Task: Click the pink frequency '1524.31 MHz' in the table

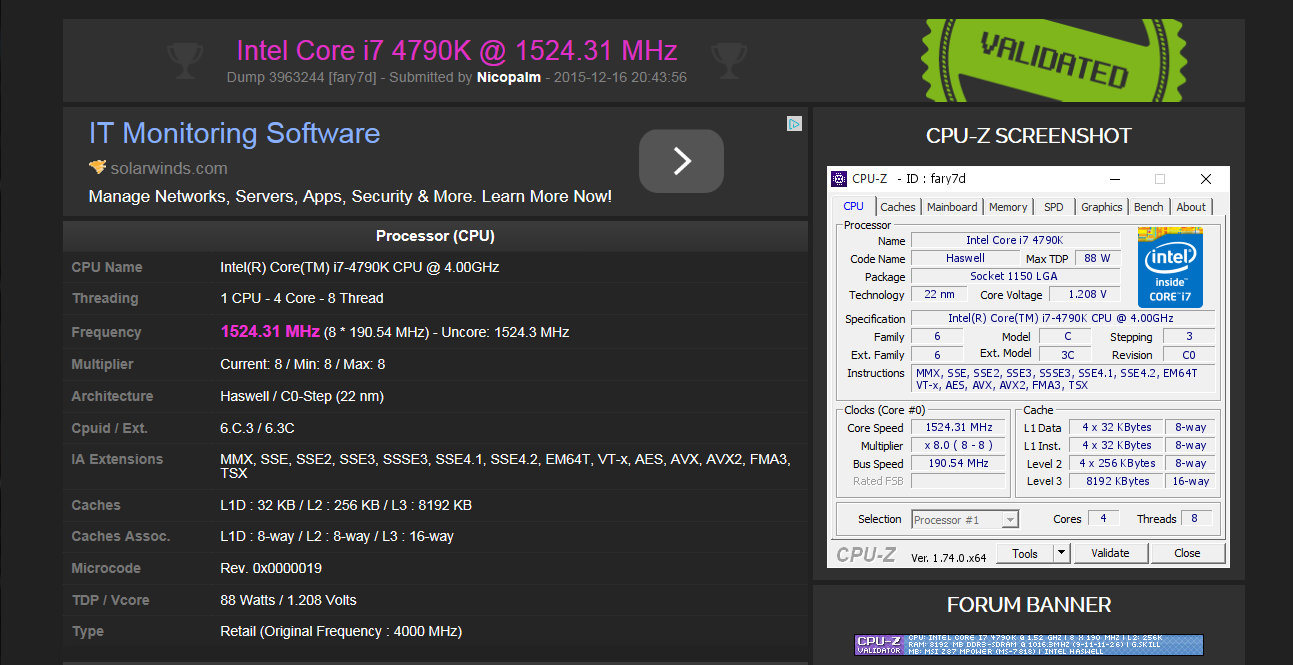Action: click(x=270, y=331)
